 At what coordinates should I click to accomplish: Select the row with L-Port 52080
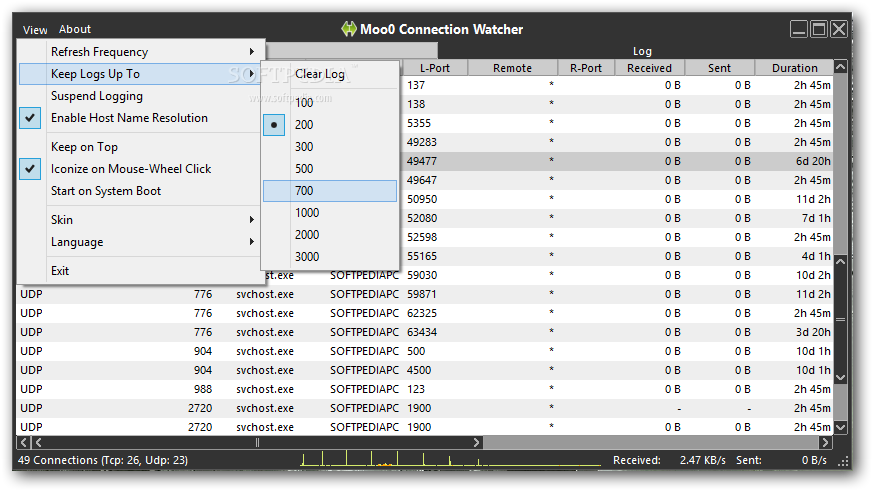click(616, 218)
